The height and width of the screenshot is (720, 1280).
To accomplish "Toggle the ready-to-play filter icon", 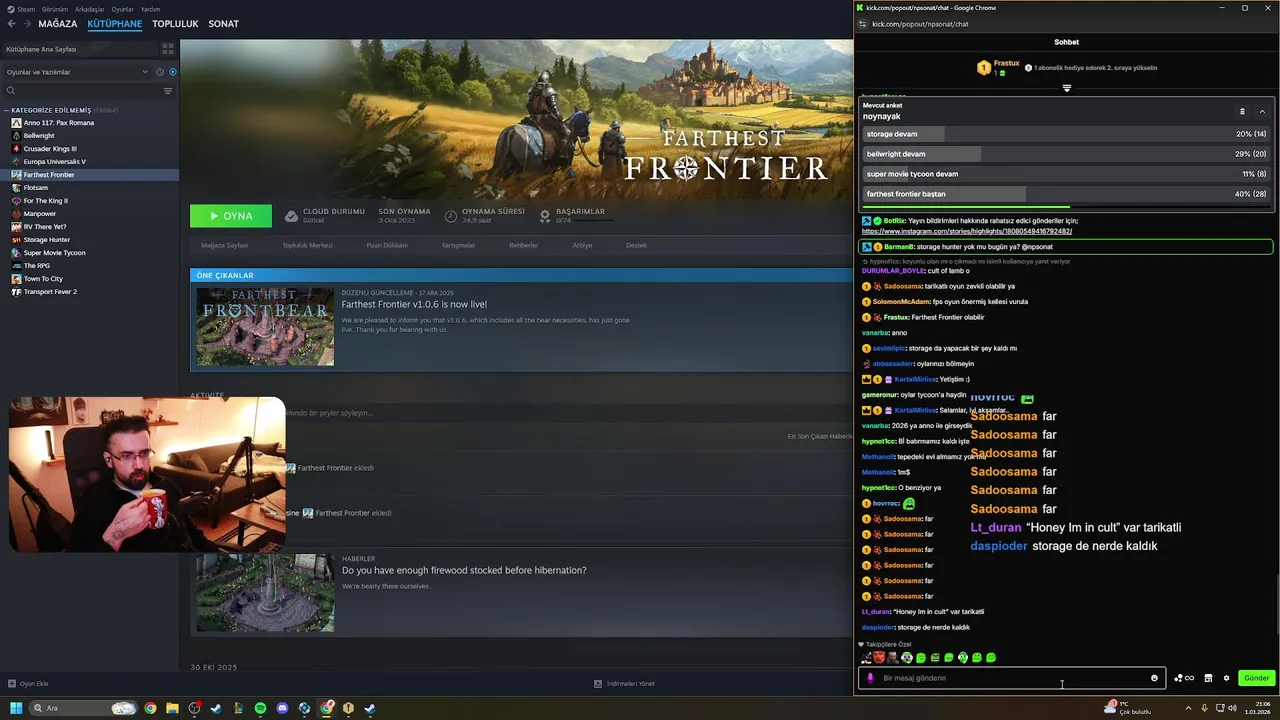I will 172,72.
